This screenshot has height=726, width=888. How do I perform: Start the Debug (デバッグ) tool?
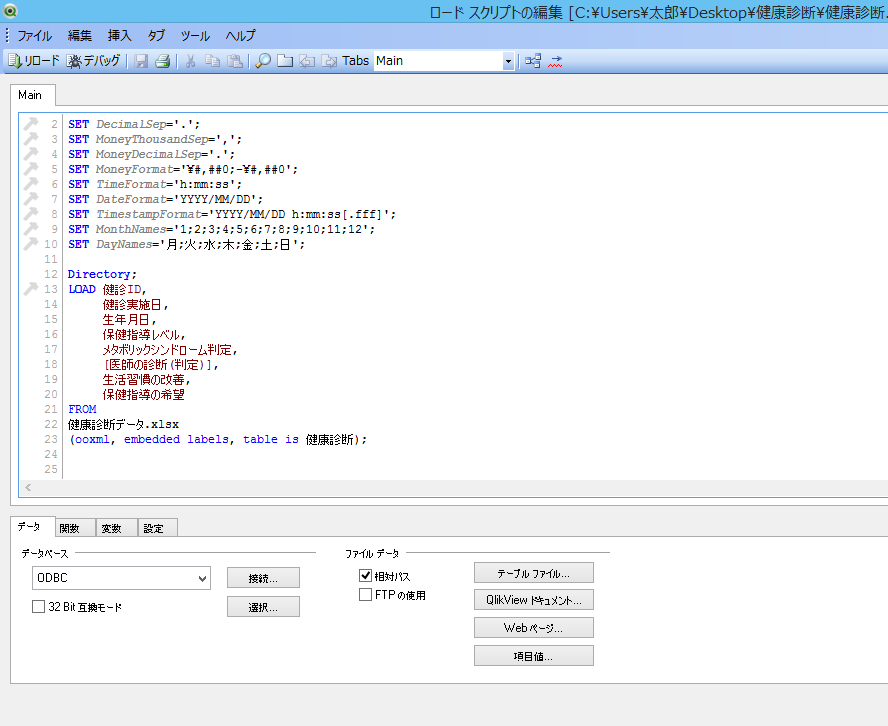(93, 61)
